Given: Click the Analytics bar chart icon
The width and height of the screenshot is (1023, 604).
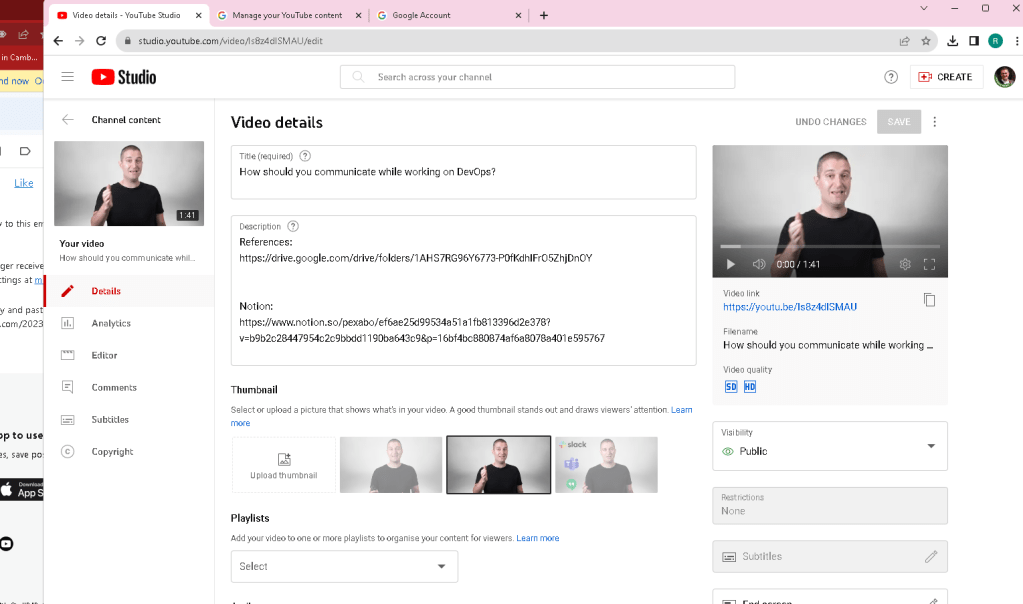Looking at the screenshot, I should click(x=67, y=323).
